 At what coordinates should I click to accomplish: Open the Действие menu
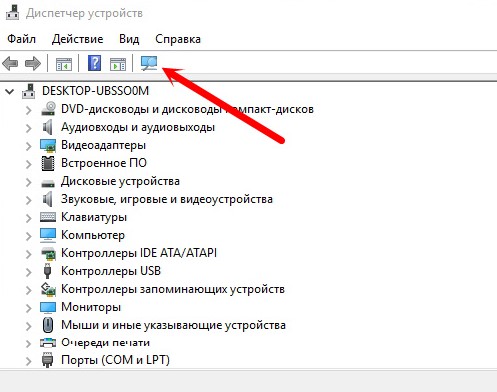[x=78, y=39]
